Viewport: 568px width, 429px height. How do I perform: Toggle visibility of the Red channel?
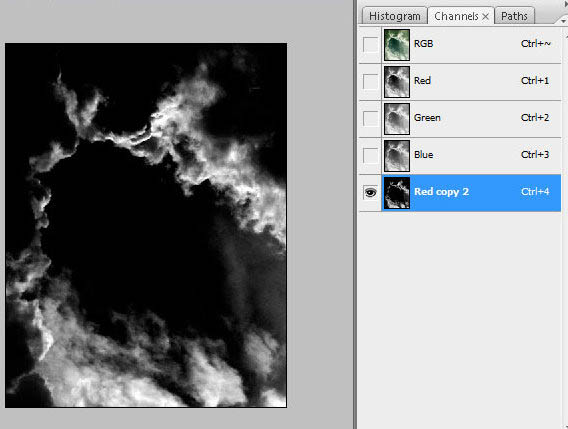370,82
